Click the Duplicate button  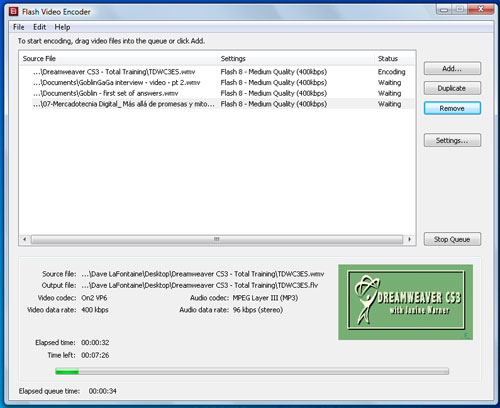(x=452, y=88)
